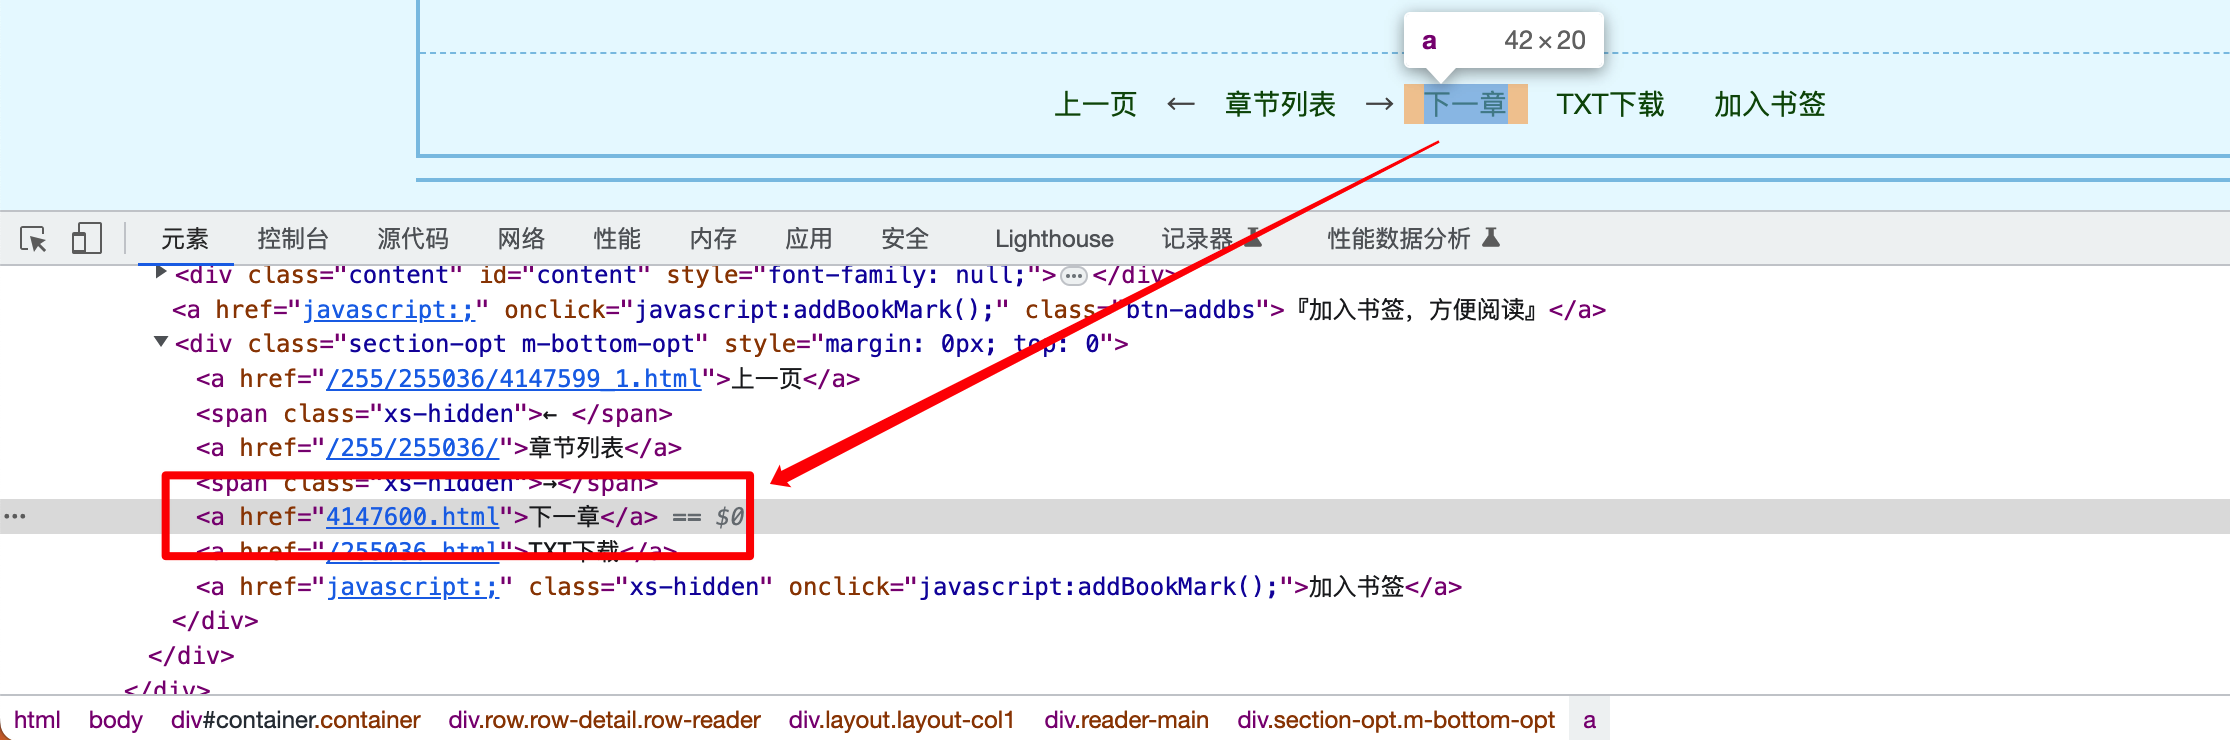Follow the 4147599_1.html href link
The width and height of the screenshot is (2230, 740).
(514, 379)
